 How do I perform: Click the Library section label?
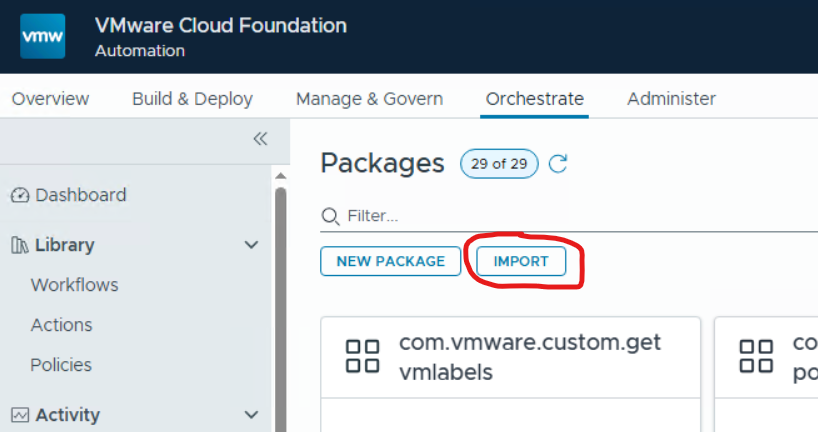[65, 245]
